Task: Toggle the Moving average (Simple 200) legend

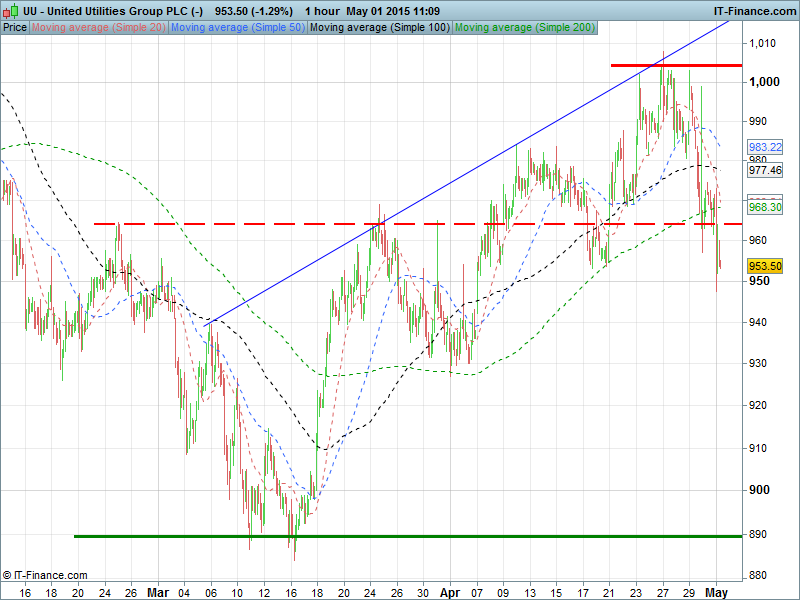Action: tap(524, 28)
